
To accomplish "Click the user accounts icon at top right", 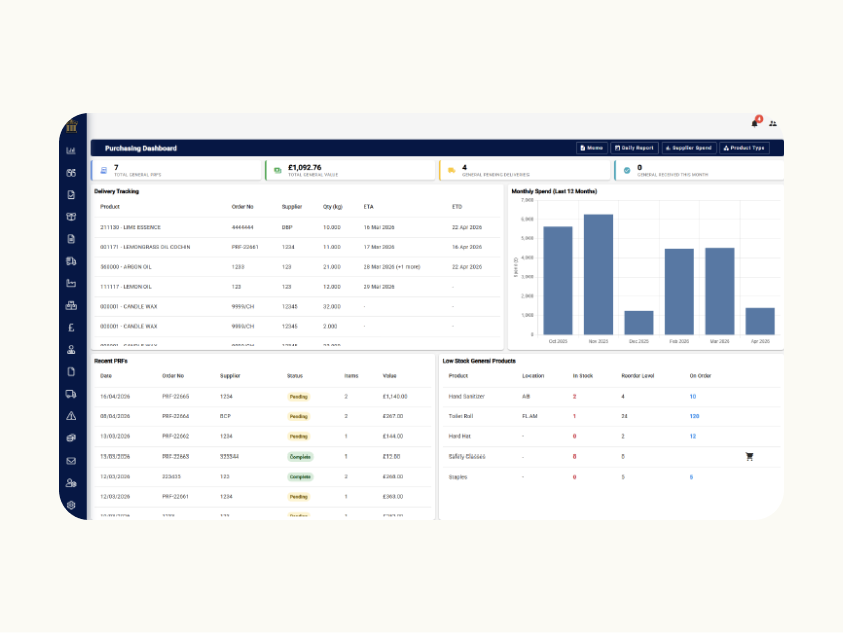I will (x=773, y=124).
